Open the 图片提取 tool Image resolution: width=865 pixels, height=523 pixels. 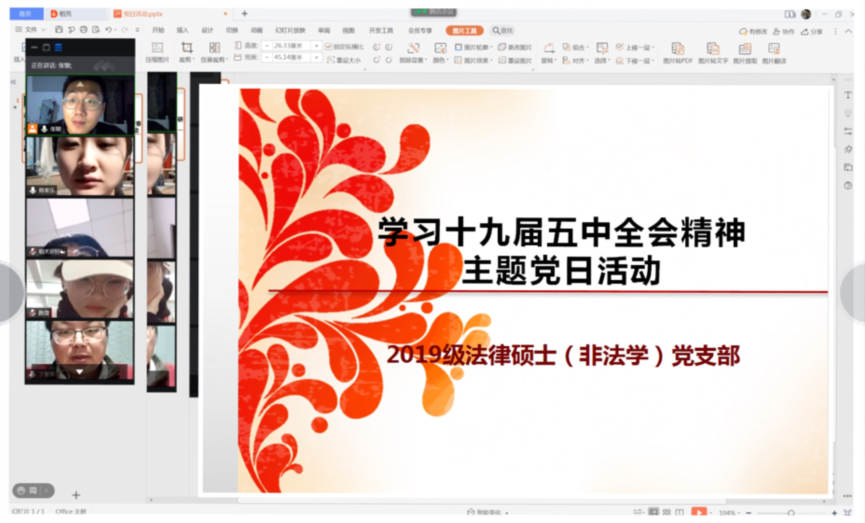(x=744, y=50)
